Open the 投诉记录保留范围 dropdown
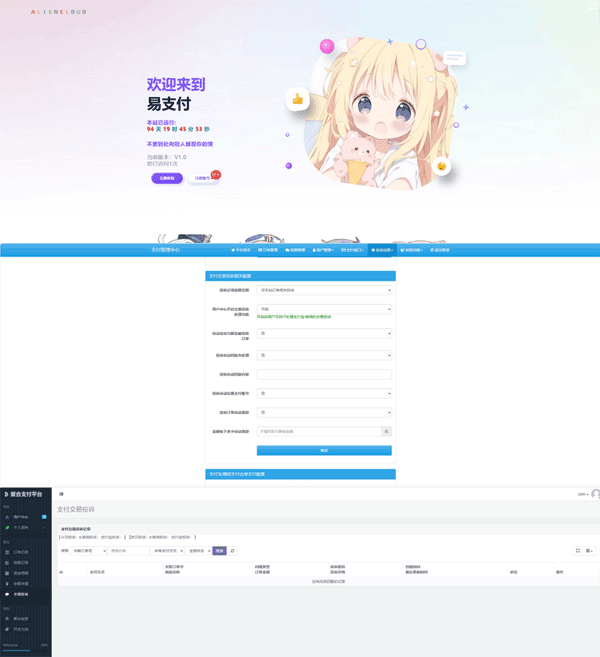Image resolution: width=600 pixels, height=657 pixels. coord(324,290)
